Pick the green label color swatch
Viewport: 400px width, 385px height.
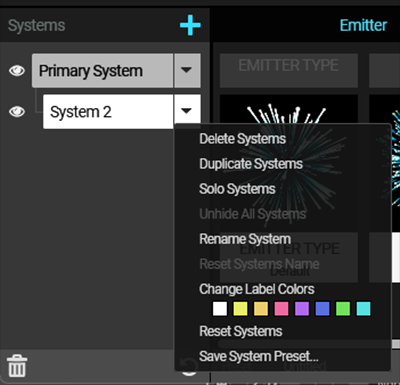pyautogui.click(x=343, y=309)
